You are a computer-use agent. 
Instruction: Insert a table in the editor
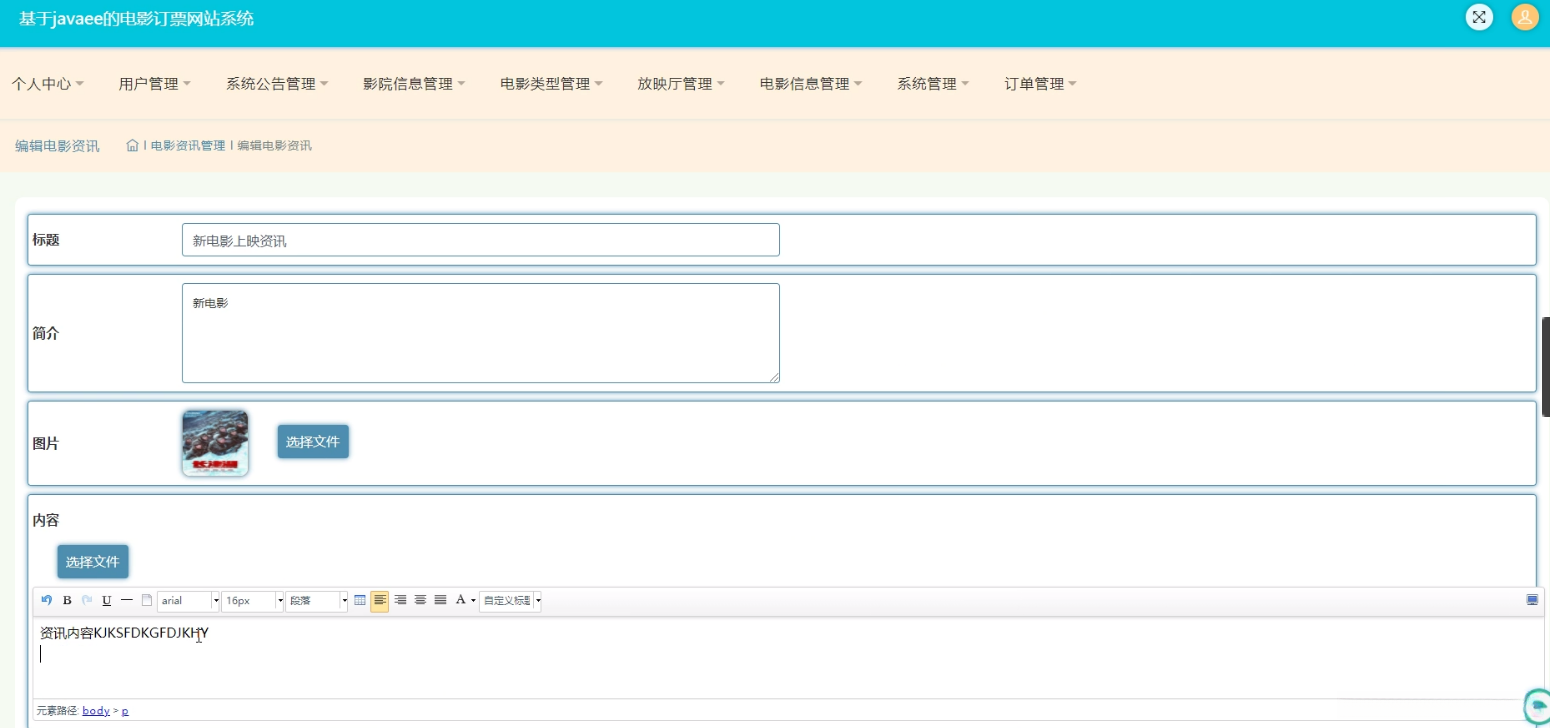[x=360, y=600]
